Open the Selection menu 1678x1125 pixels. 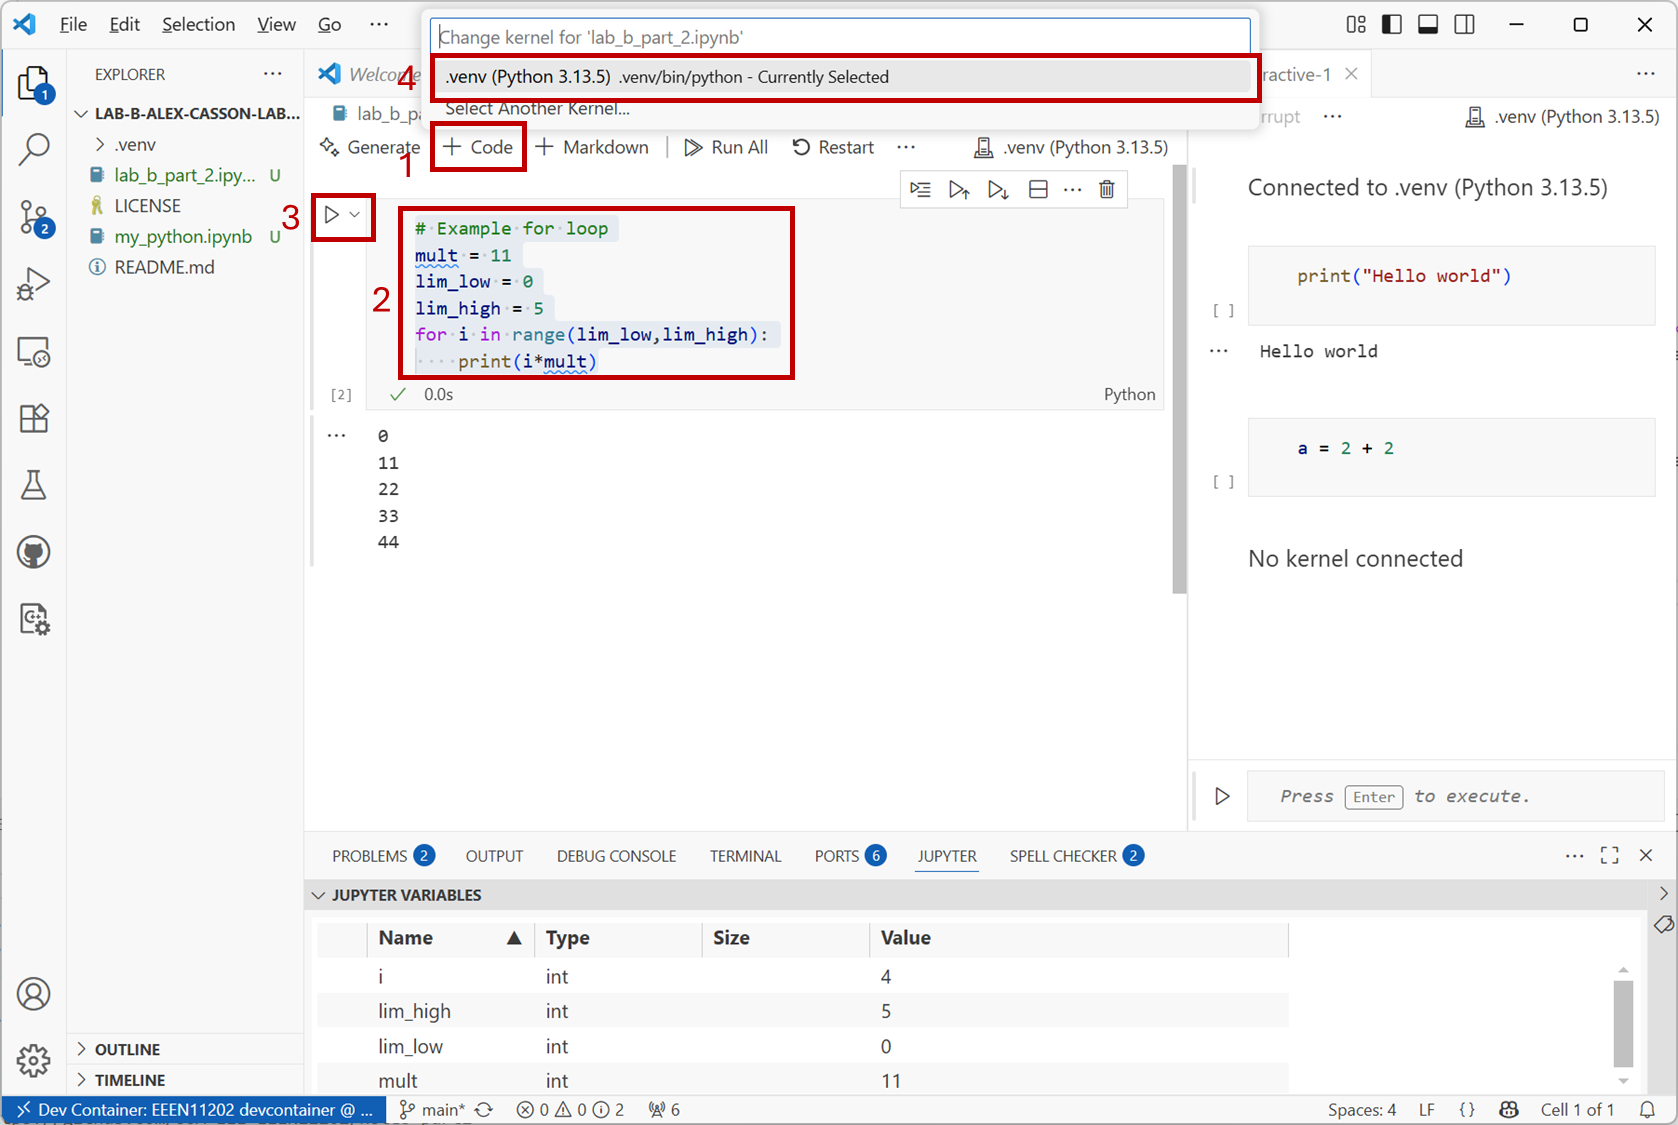[198, 25]
